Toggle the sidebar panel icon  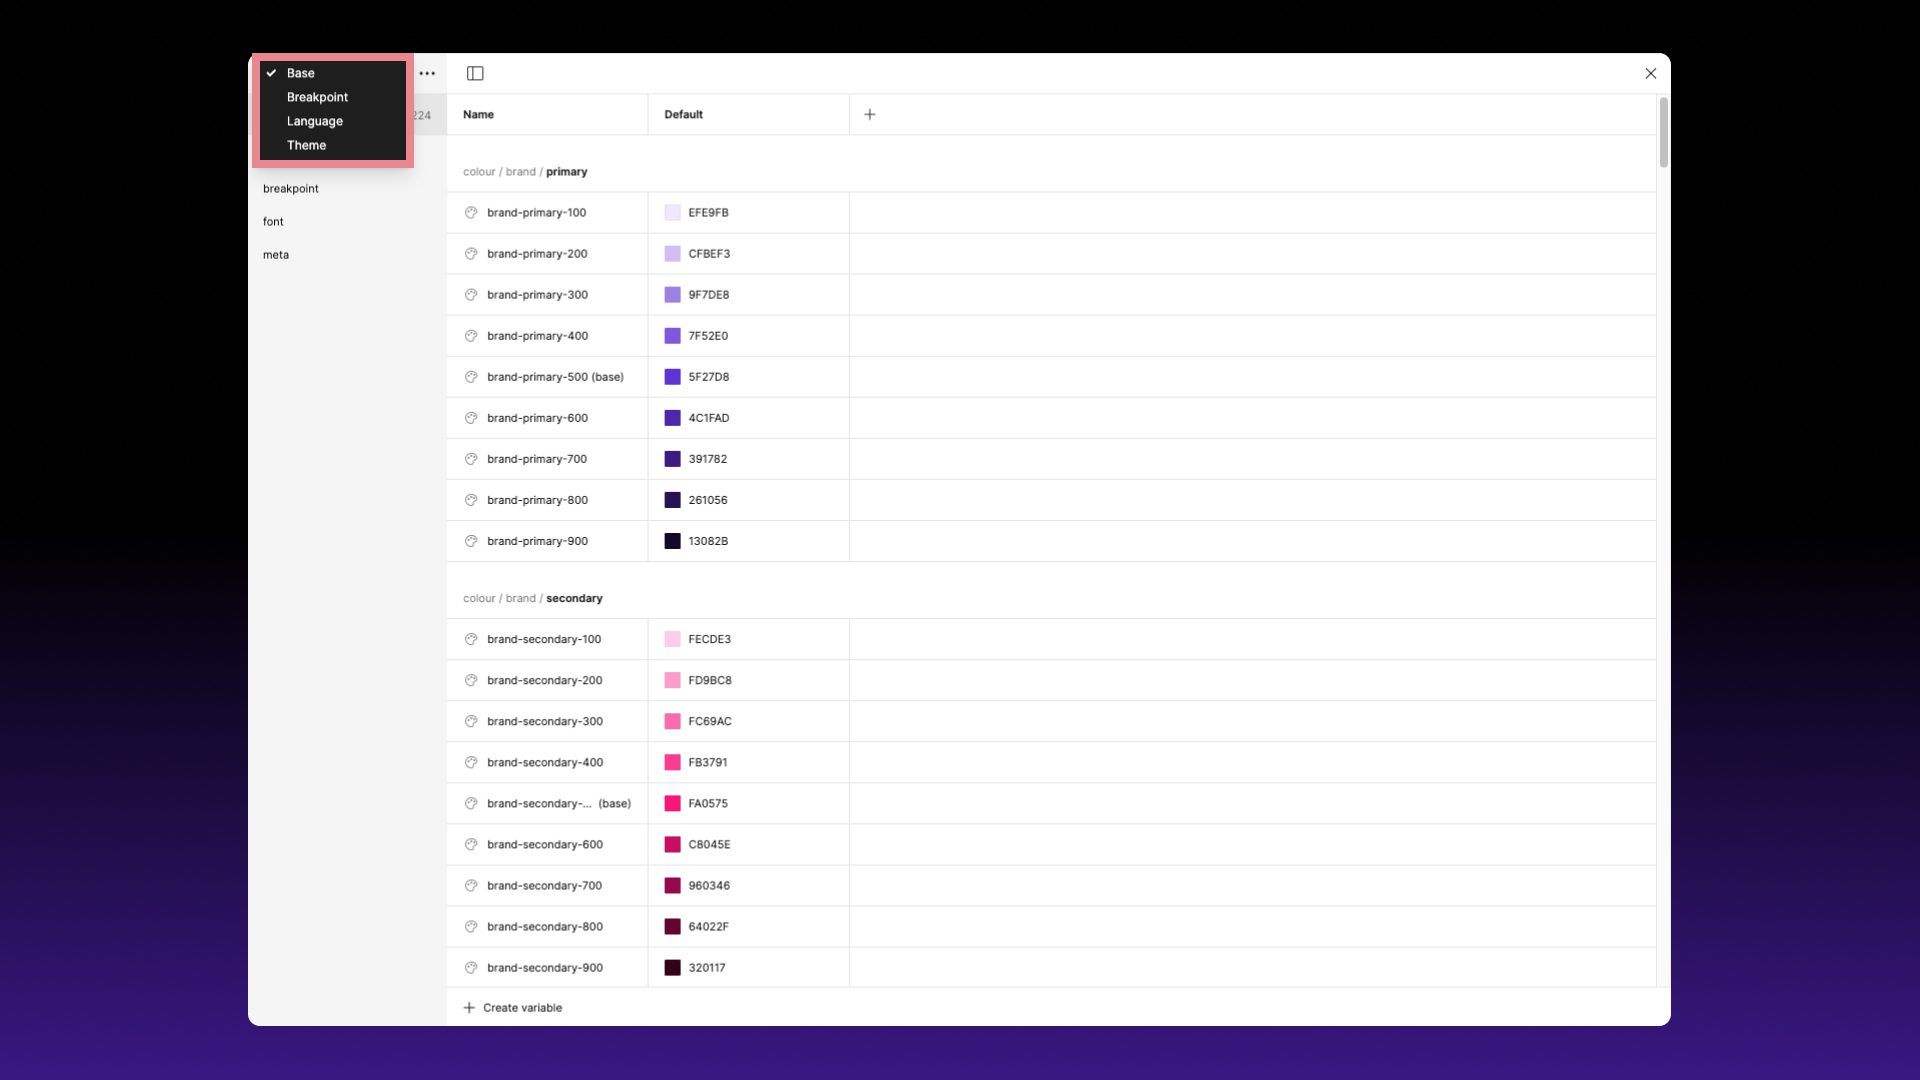pos(475,73)
